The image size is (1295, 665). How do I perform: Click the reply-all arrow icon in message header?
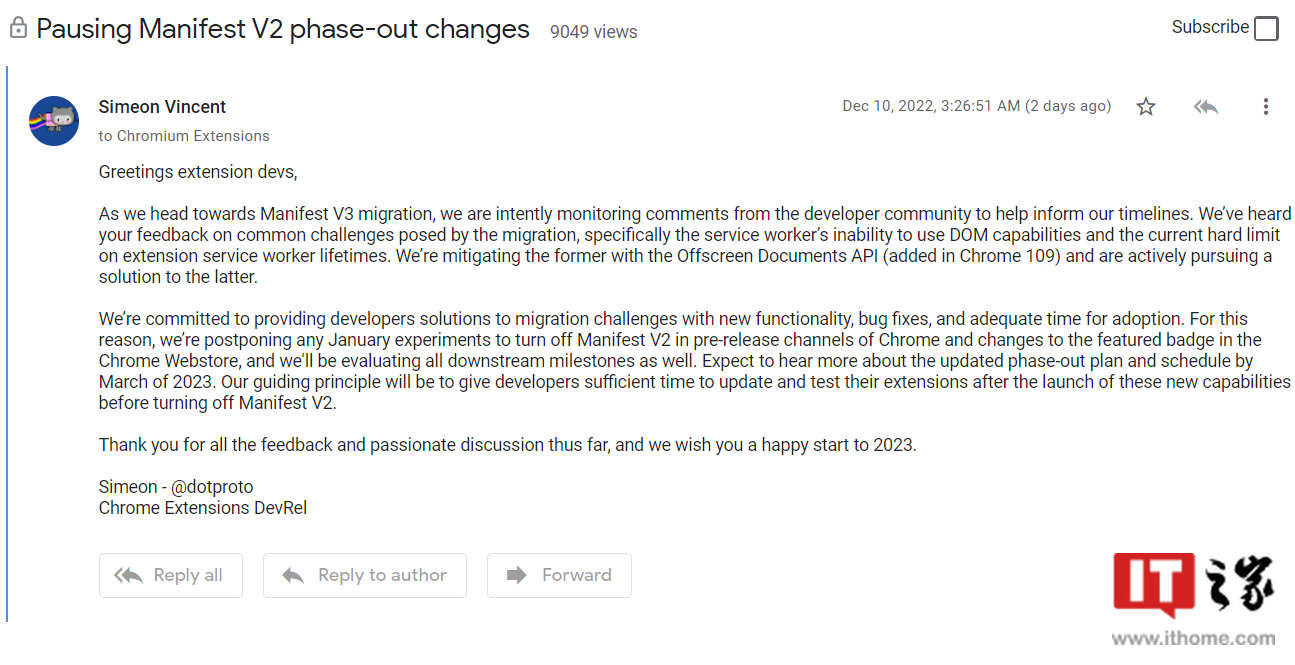point(1206,106)
